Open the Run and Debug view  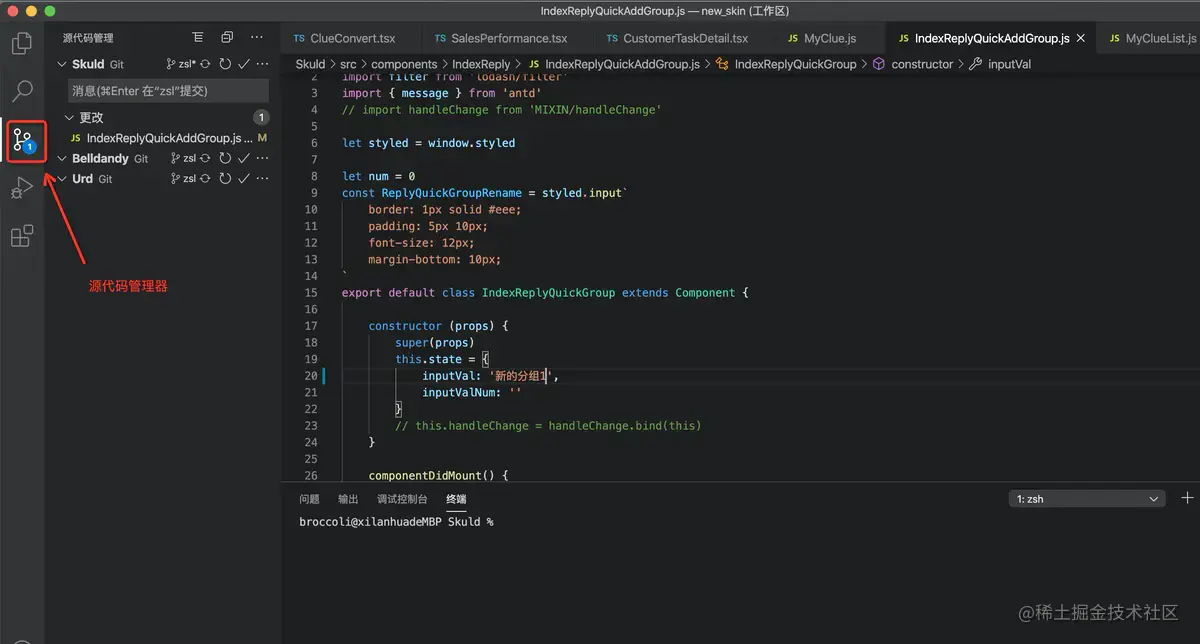21,188
